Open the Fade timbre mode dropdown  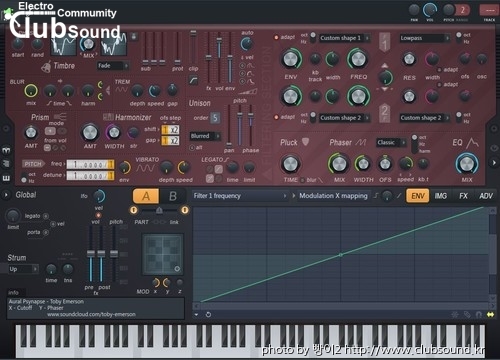coord(113,66)
